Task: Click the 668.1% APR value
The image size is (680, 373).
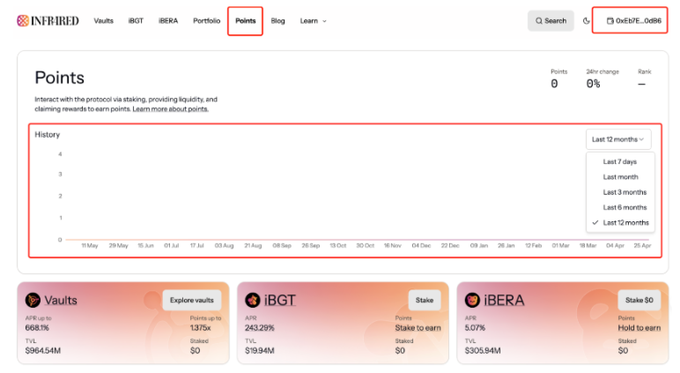Action: tap(37, 328)
